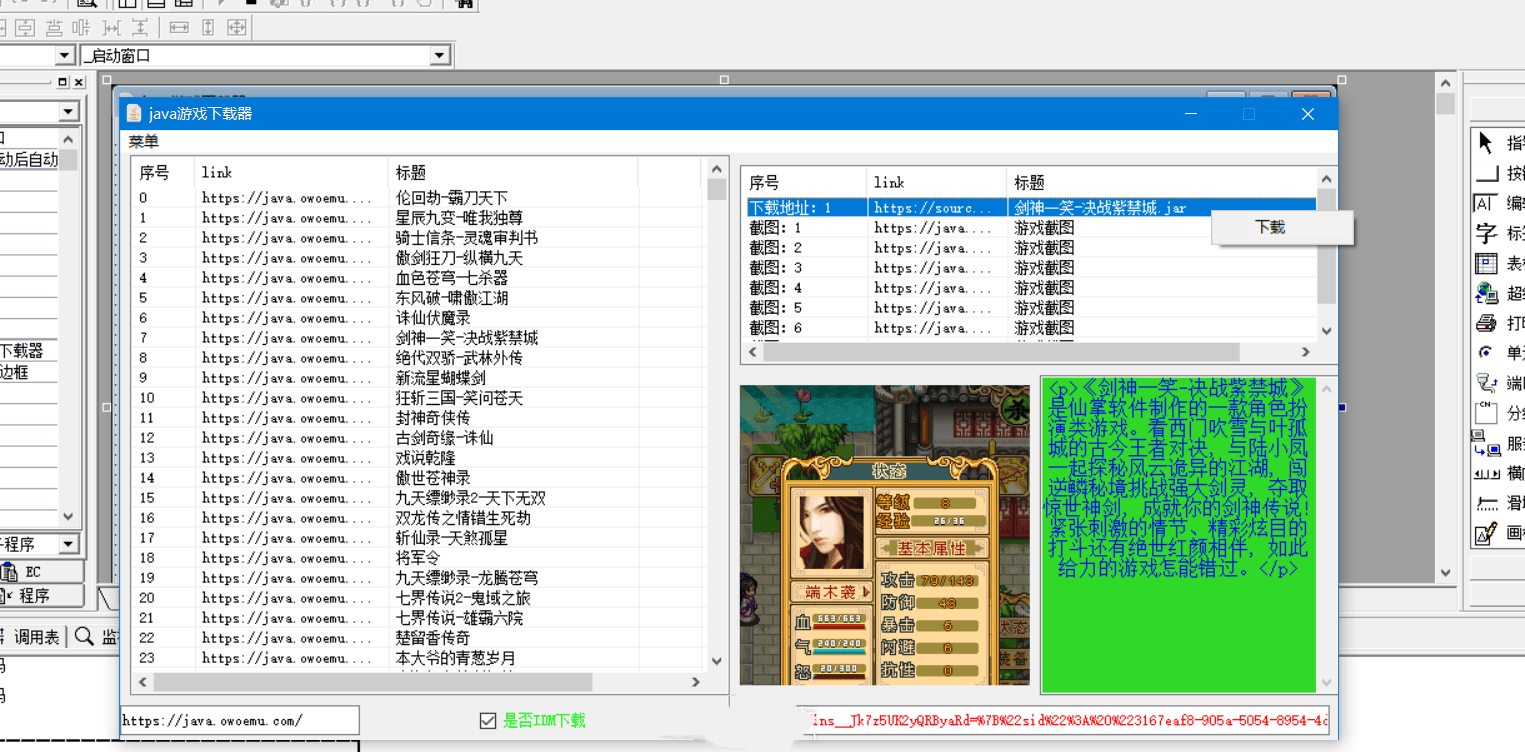Click the red download URL text field
Viewport: 1525px width, 752px height.
tap(1064, 721)
